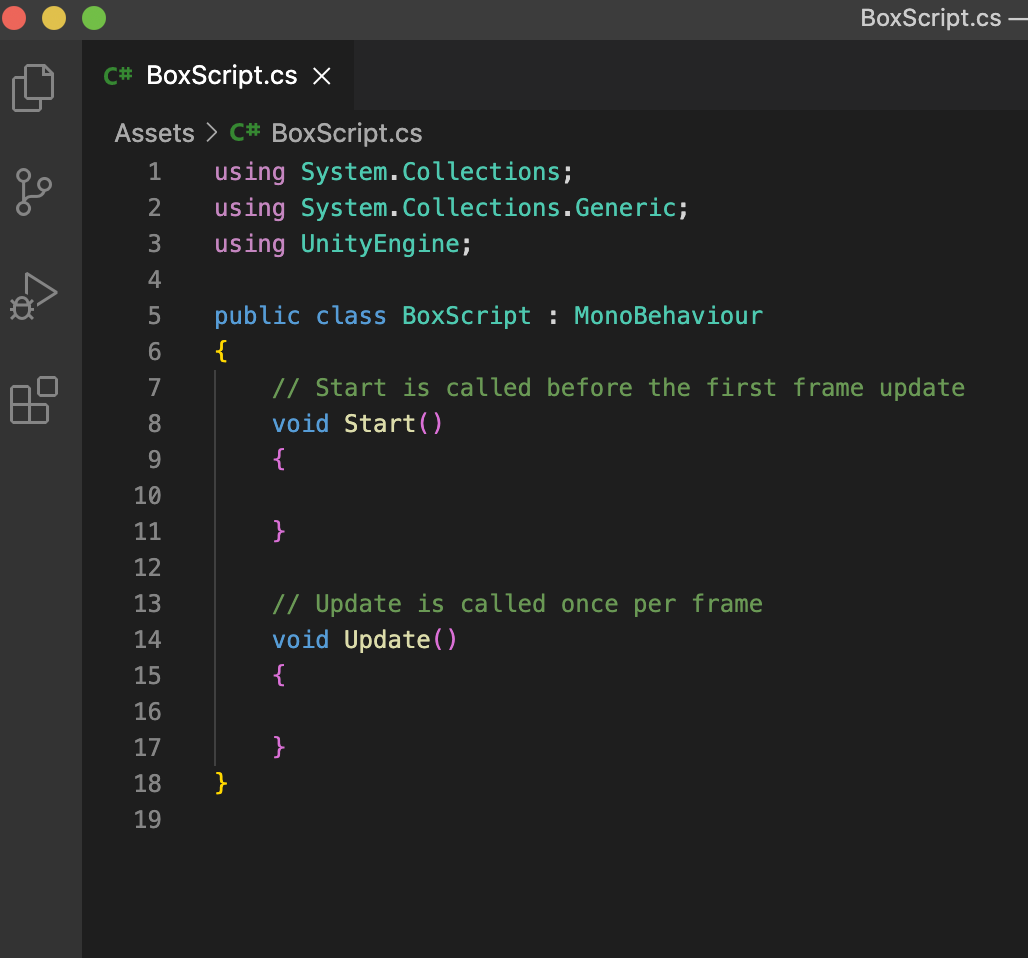The height and width of the screenshot is (958, 1028).
Task: Select the BoxScript.cs tab
Action: click(218, 75)
